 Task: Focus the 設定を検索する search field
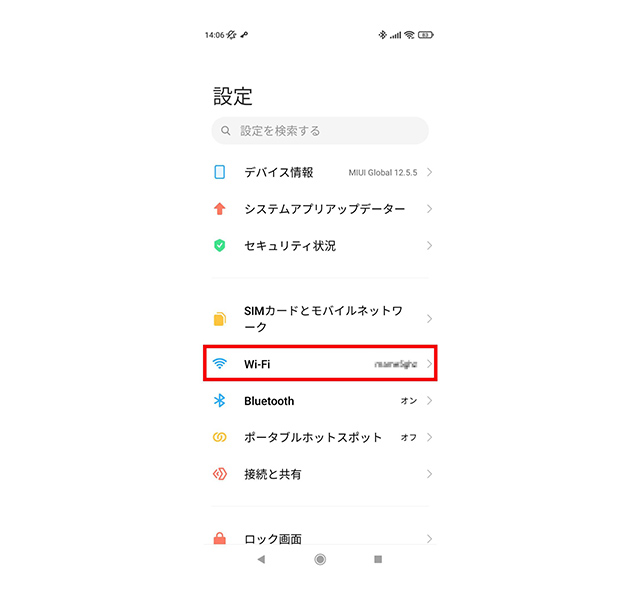coord(320,131)
